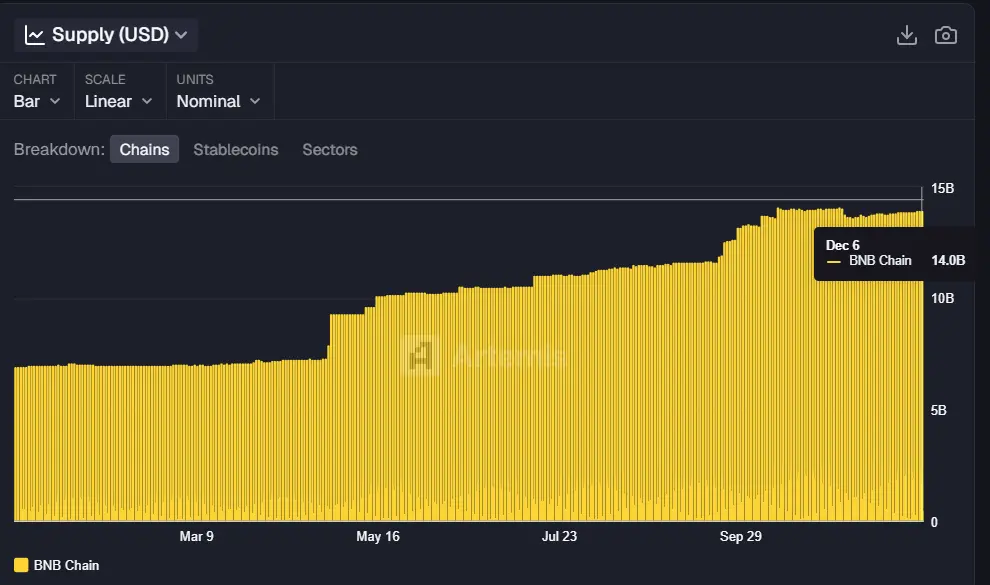Click the download chart icon

[906, 33]
